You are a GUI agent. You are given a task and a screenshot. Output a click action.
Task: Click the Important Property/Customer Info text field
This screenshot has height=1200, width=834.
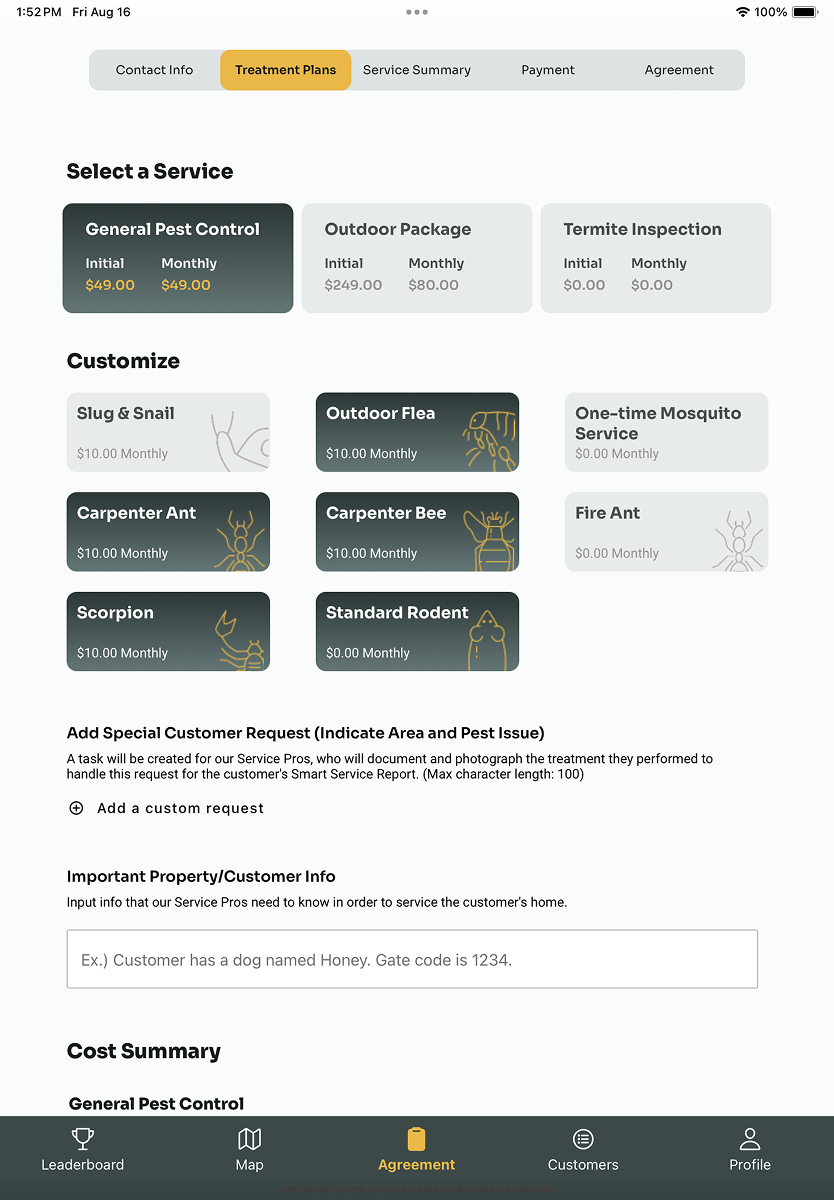pos(412,958)
